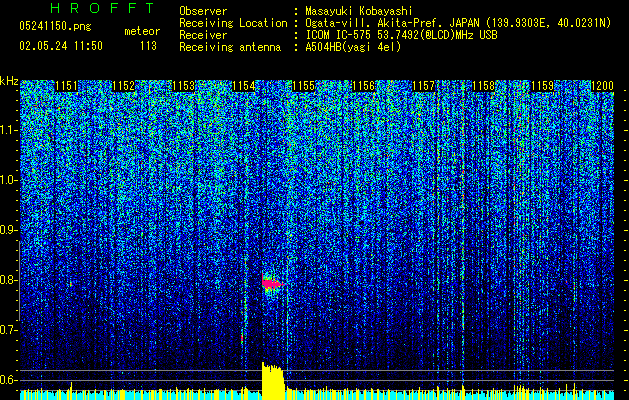
Task: Click the 0.6 kHz axis label
Action: click(x=9, y=380)
